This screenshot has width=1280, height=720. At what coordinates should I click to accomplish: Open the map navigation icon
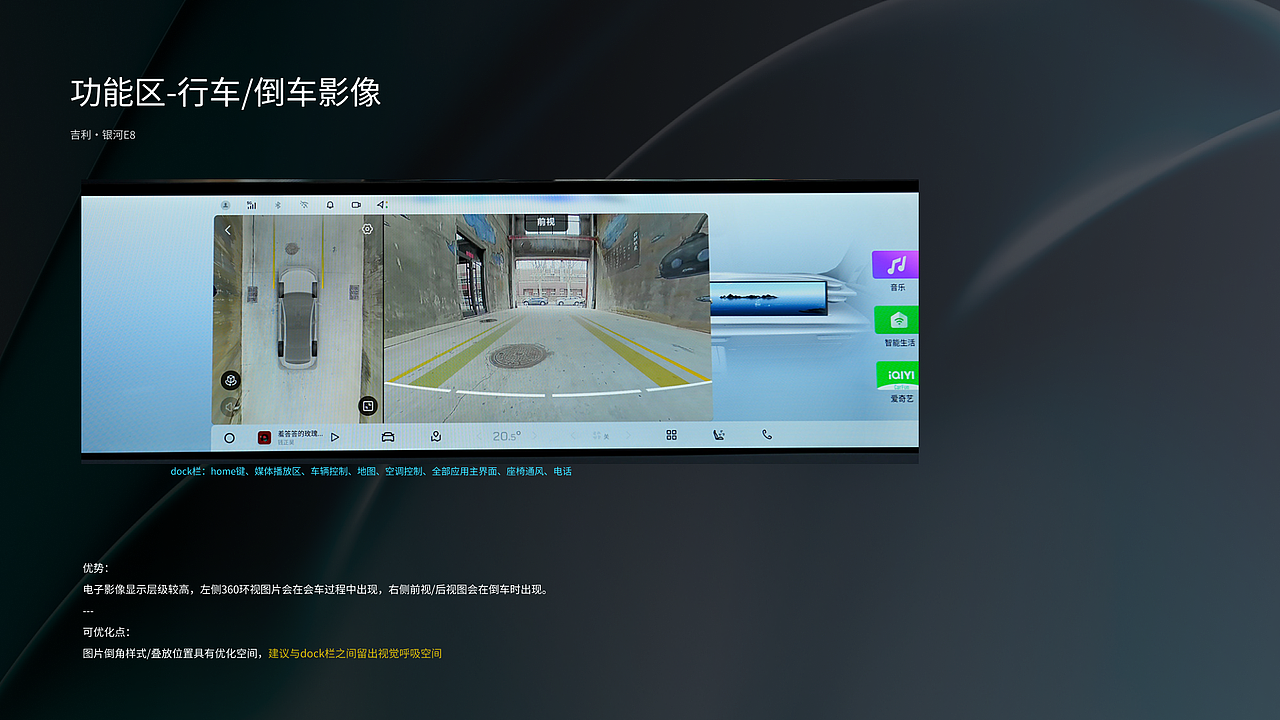tap(436, 437)
